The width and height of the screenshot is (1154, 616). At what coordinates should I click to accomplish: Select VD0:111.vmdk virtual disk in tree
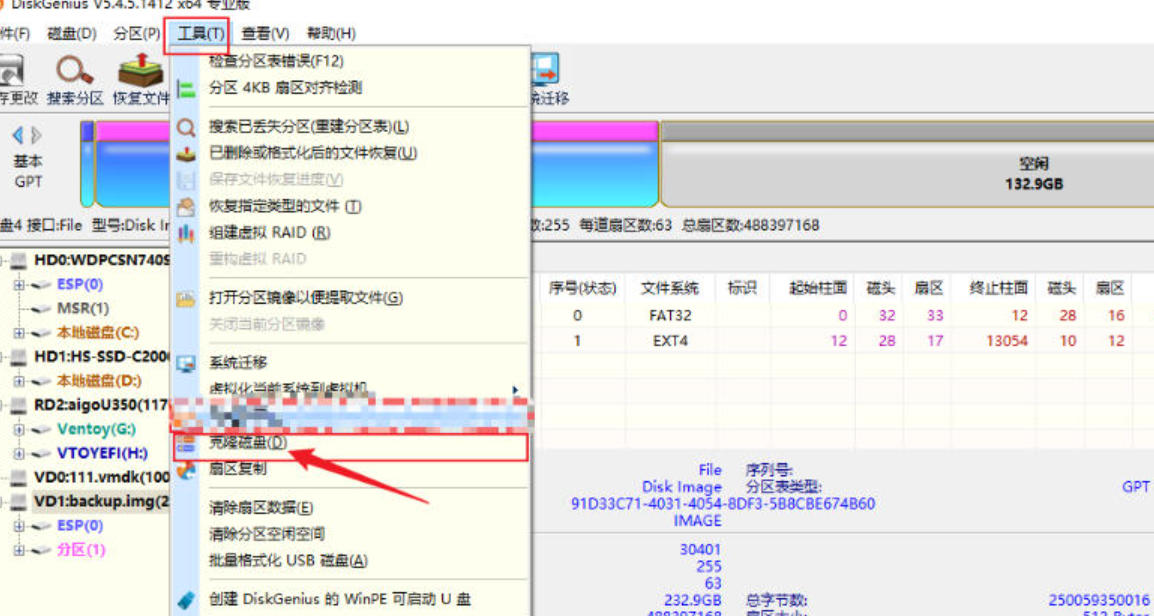(102, 477)
